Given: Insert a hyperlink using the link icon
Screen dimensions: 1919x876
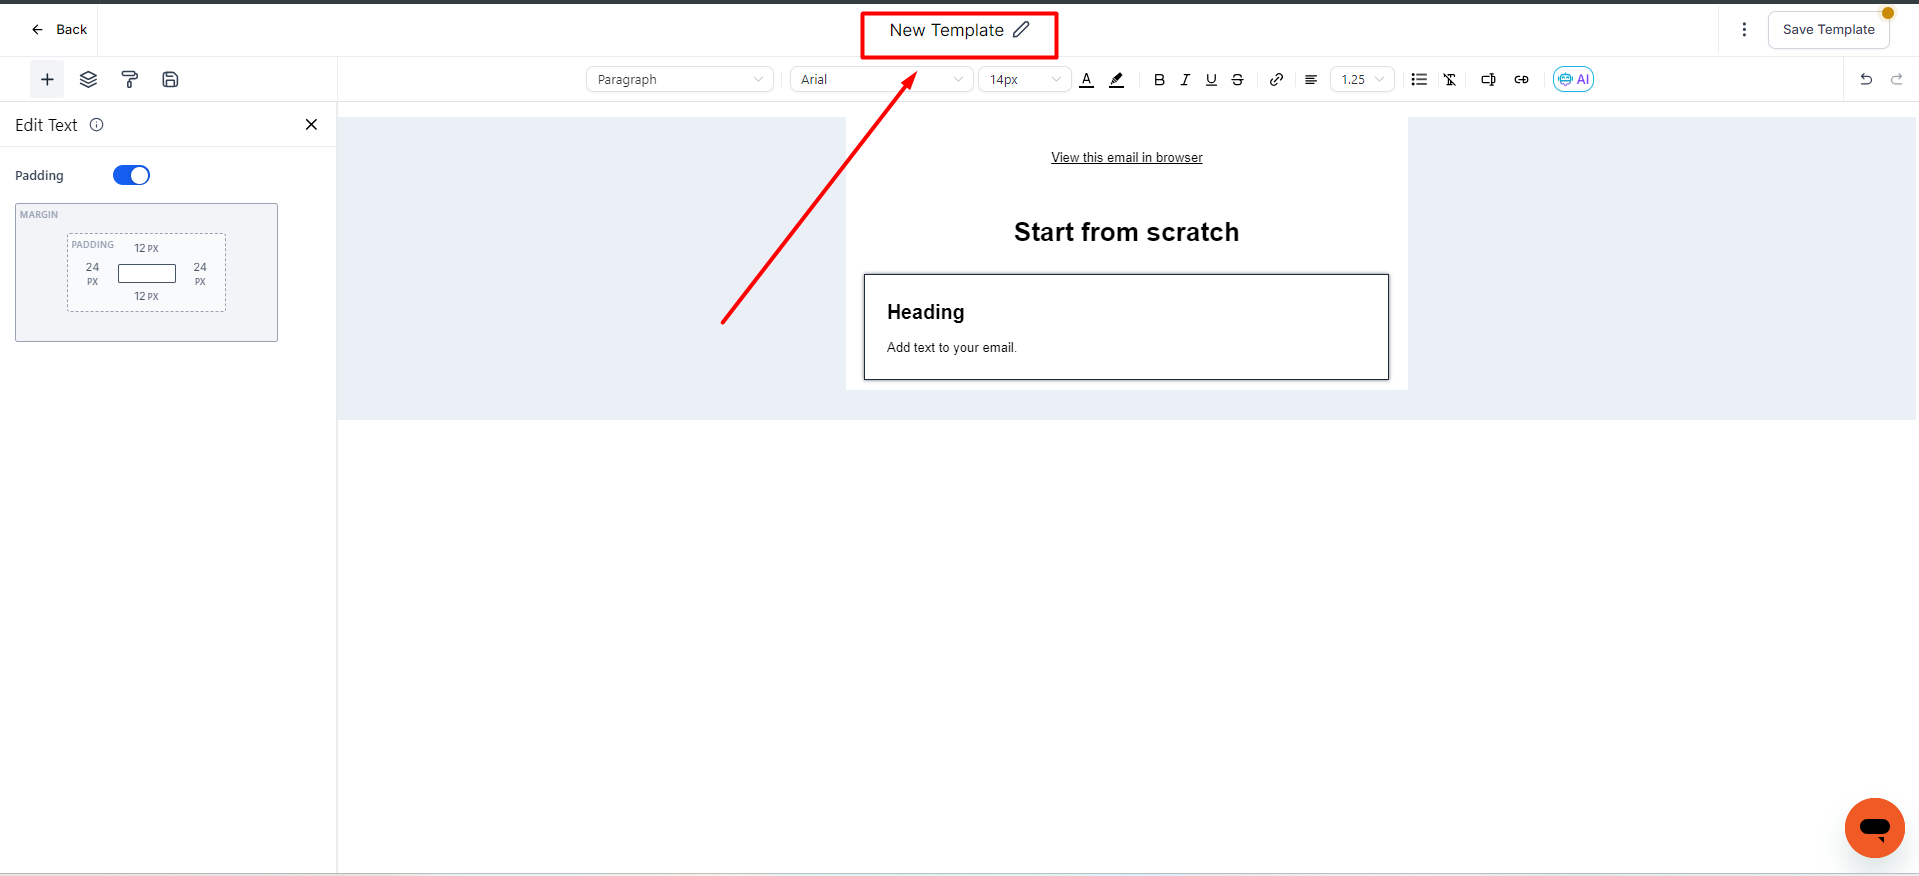Looking at the screenshot, I should [x=1276, y=80].
